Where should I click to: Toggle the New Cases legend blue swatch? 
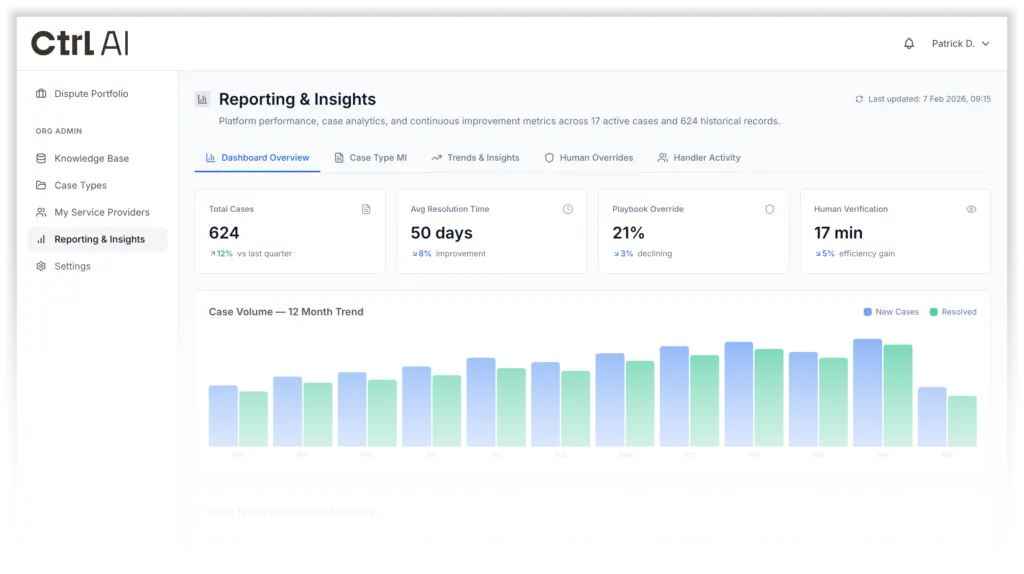[868, 312]
